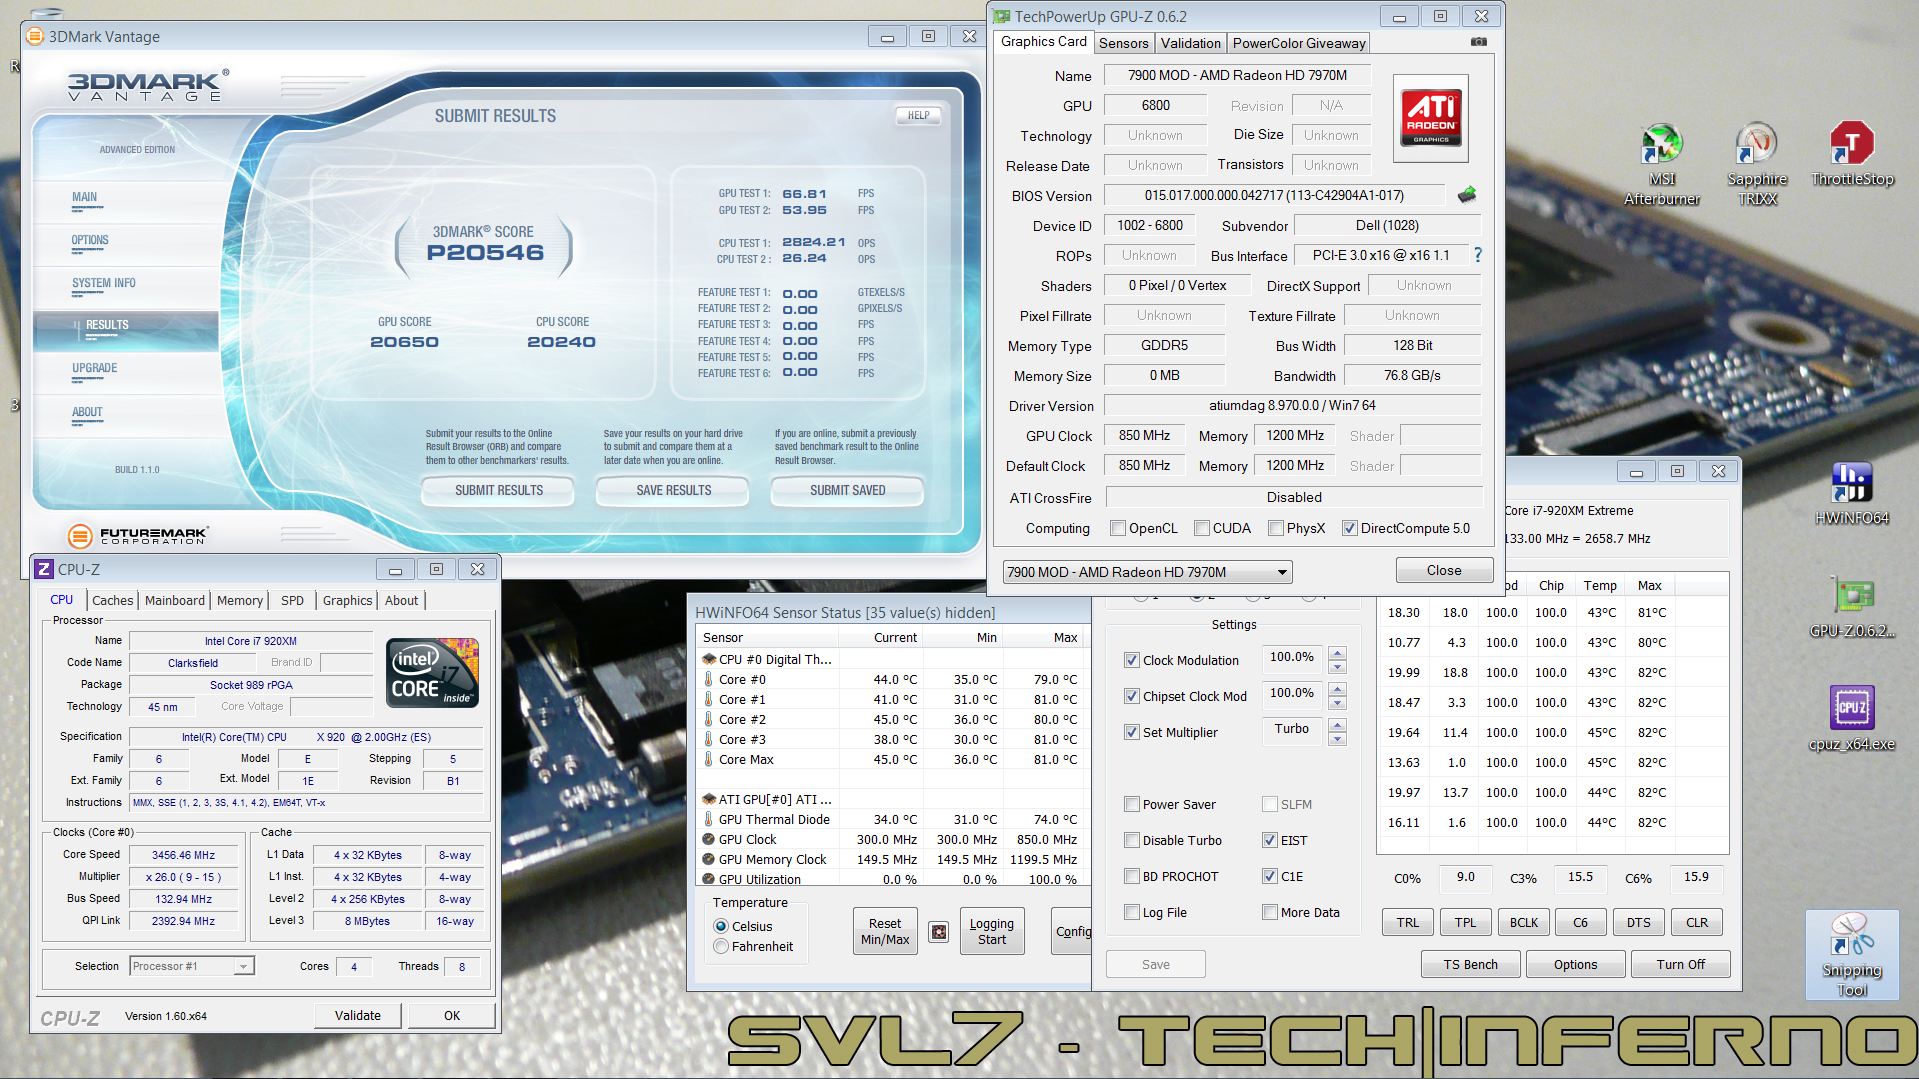Click GPU-Z BIOS save chip icon
Screen dimensions: 1919x1079
tap(1467, 195)
